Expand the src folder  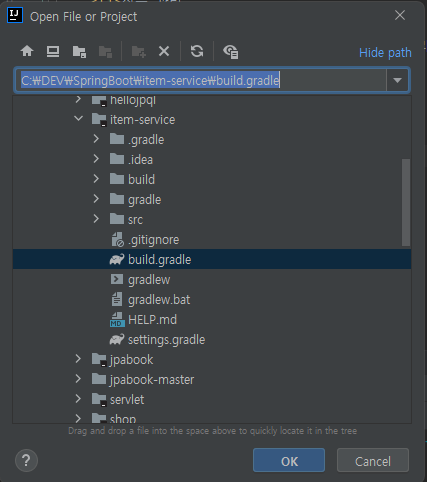pos(96,219)
